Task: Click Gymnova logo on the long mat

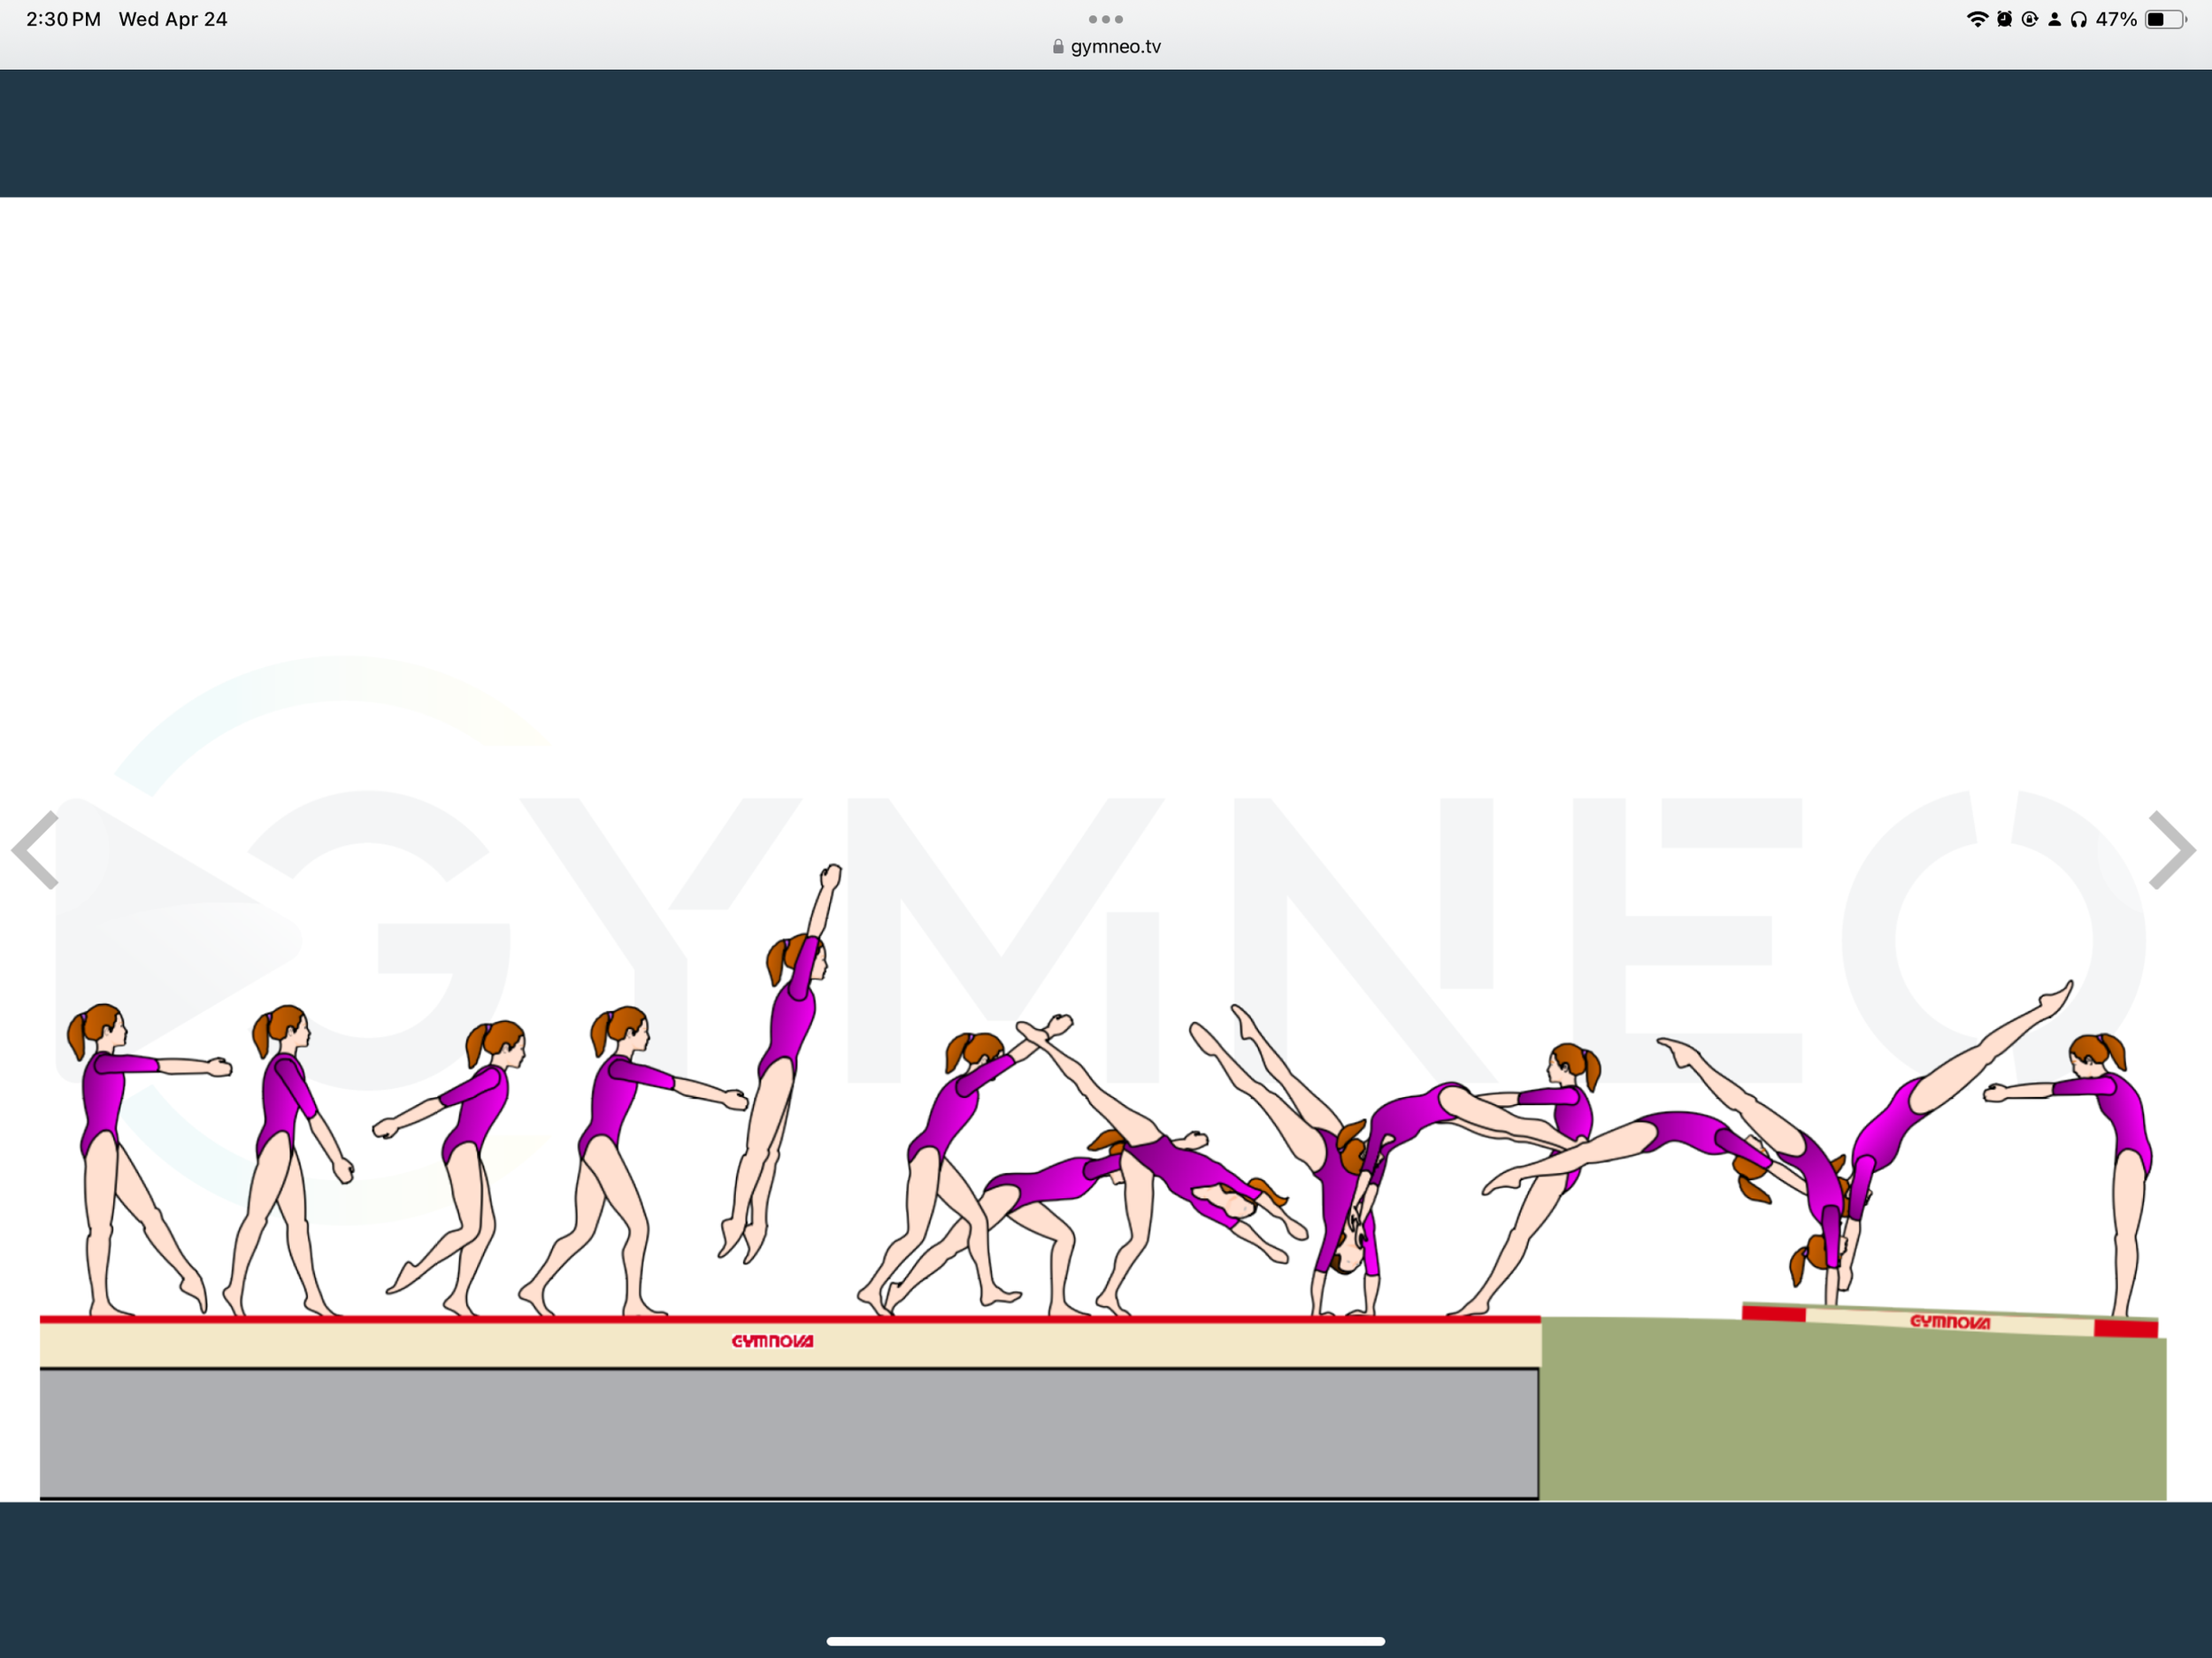Action: point(772,1341)
